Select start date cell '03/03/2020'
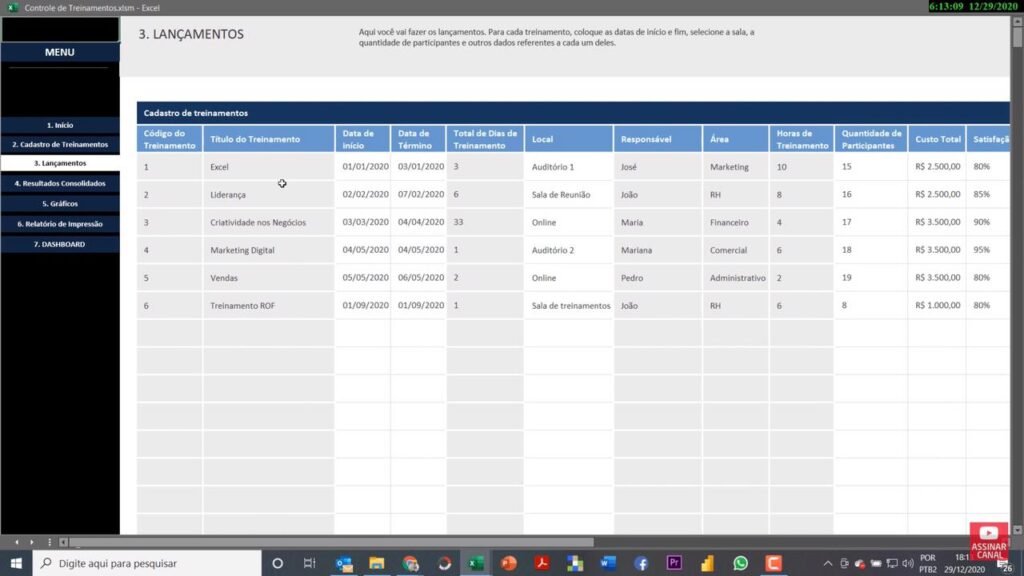 tap(363, 223)
